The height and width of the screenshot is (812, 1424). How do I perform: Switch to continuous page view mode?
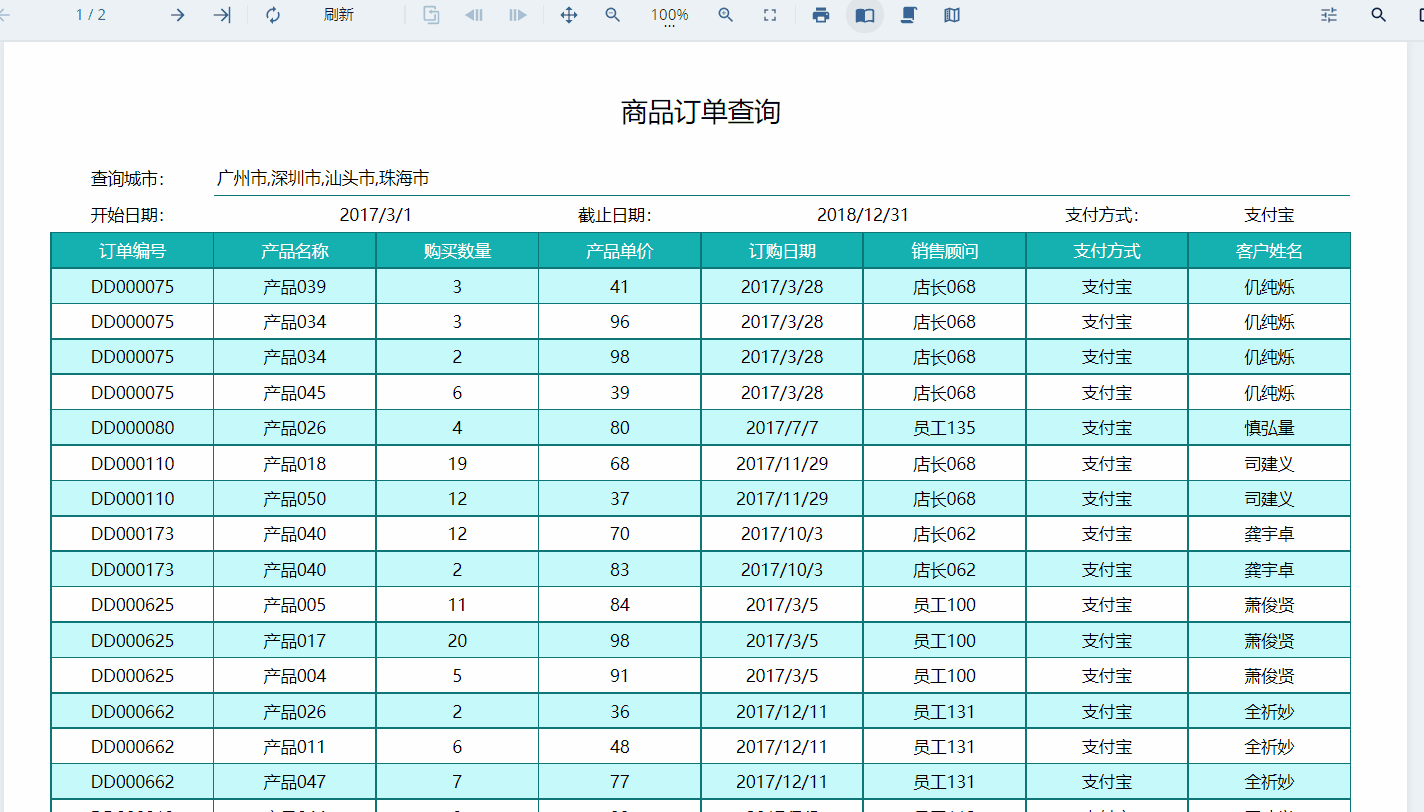(x=908, y=15)
